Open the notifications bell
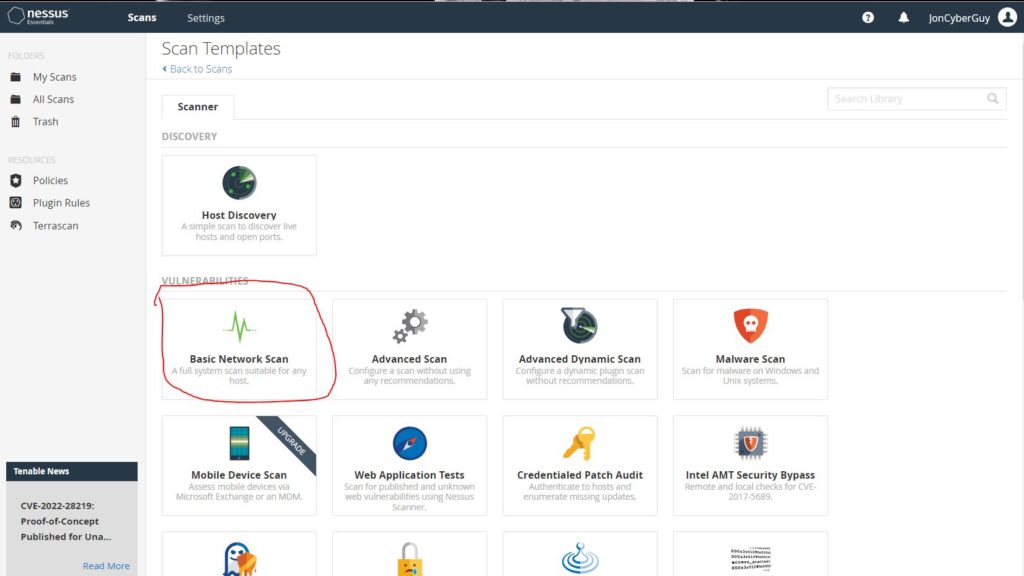 903,18
